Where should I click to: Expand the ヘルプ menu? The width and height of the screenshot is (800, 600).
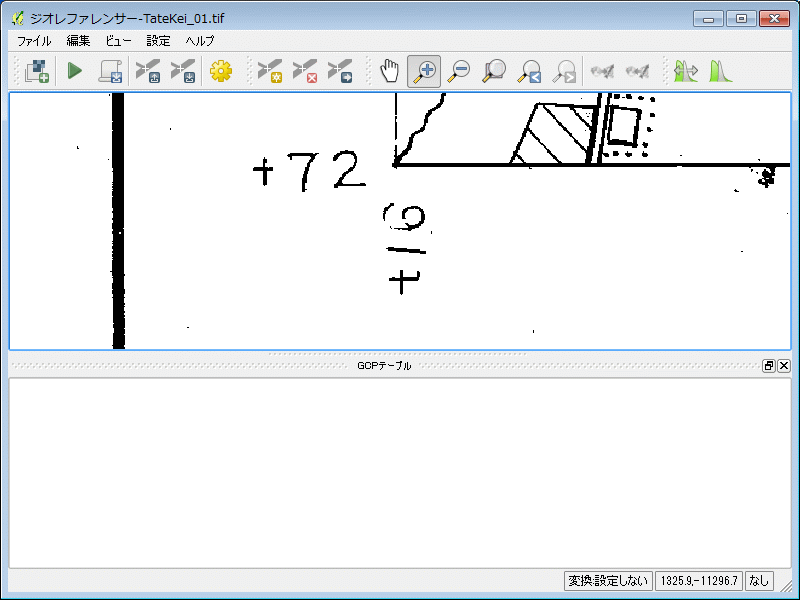[200, 41]
